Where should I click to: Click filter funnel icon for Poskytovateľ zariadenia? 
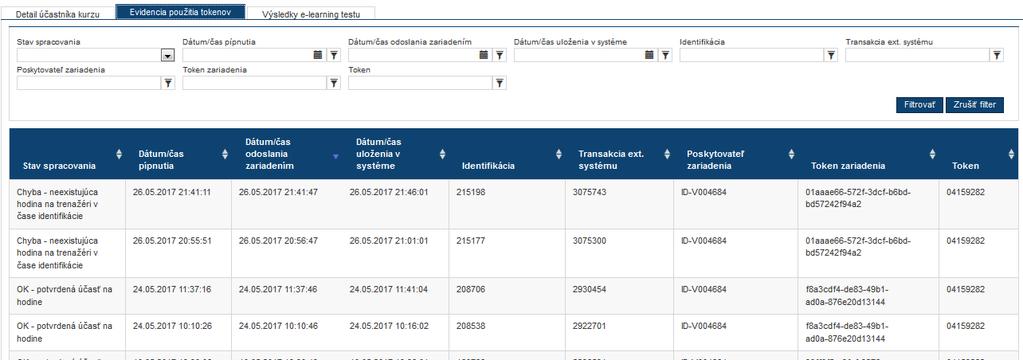(x=168, y=83)
